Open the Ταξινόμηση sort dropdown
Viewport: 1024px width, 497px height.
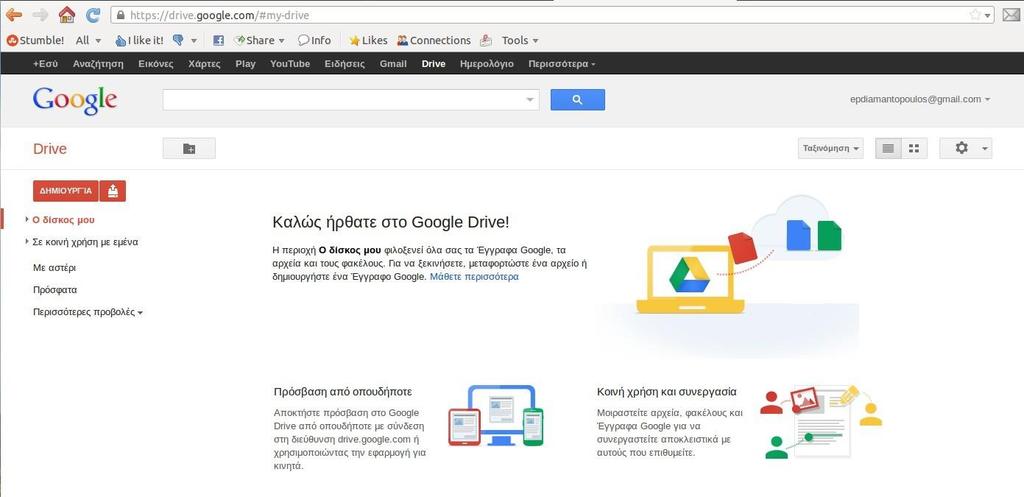tap(831, 148)
